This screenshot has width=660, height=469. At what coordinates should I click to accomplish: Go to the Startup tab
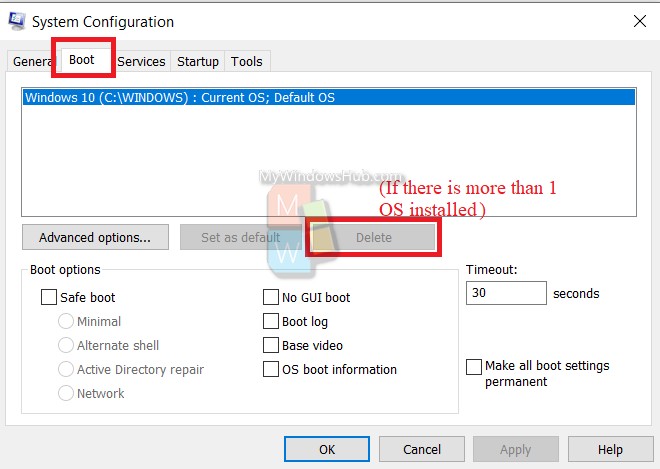point(198,61)
